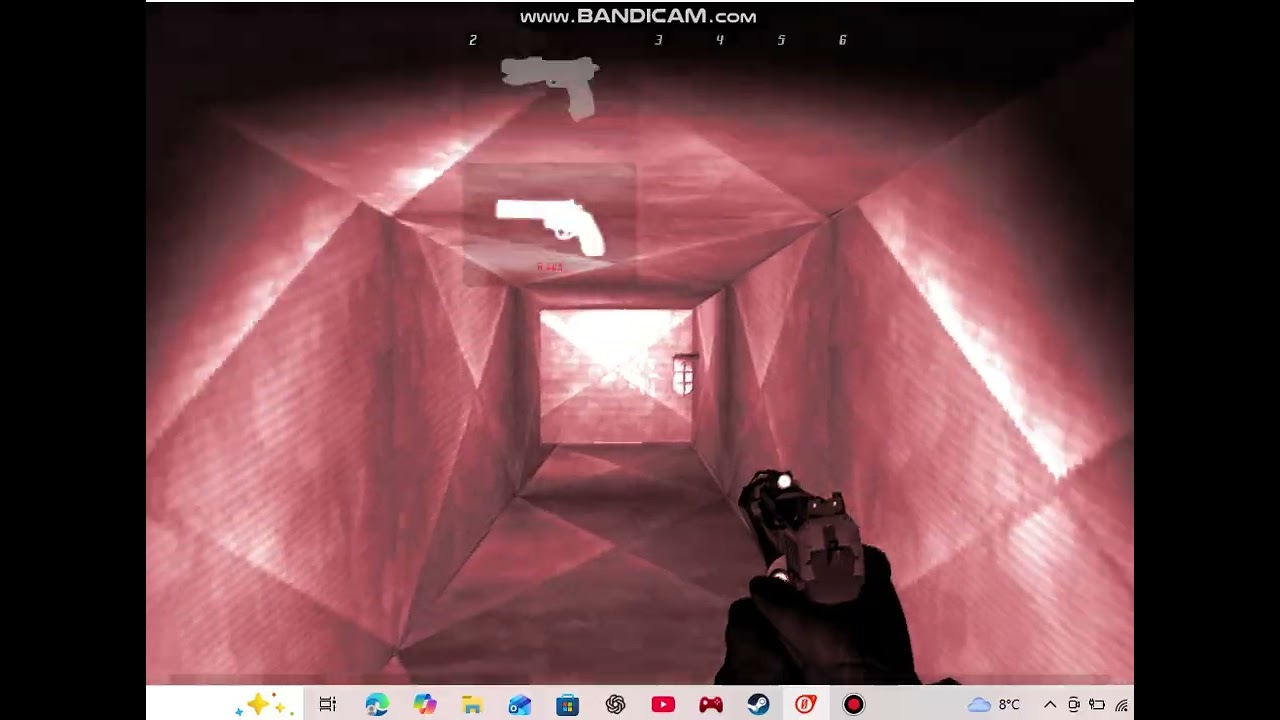Open Bandicam recorder from taskbar
The width and height of the screenshot is (1280, 720).
853,705
